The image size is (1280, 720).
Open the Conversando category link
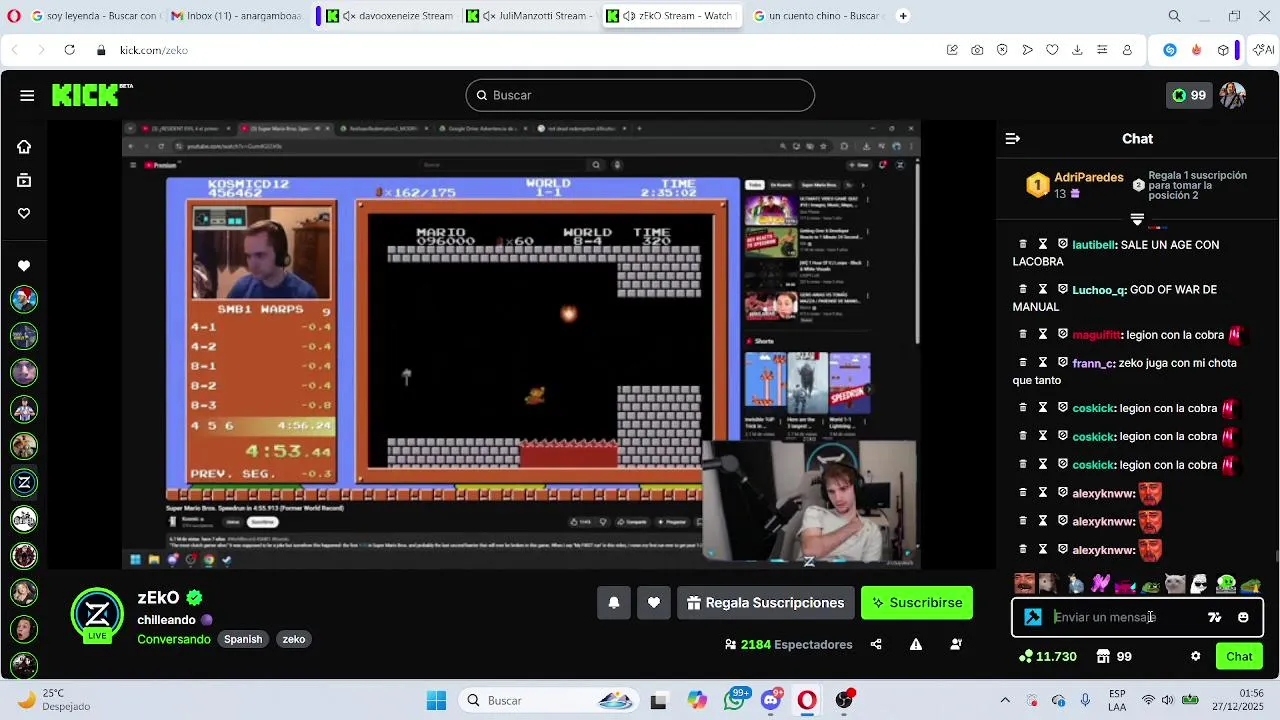pyautogui.click(x=174, y=639)
